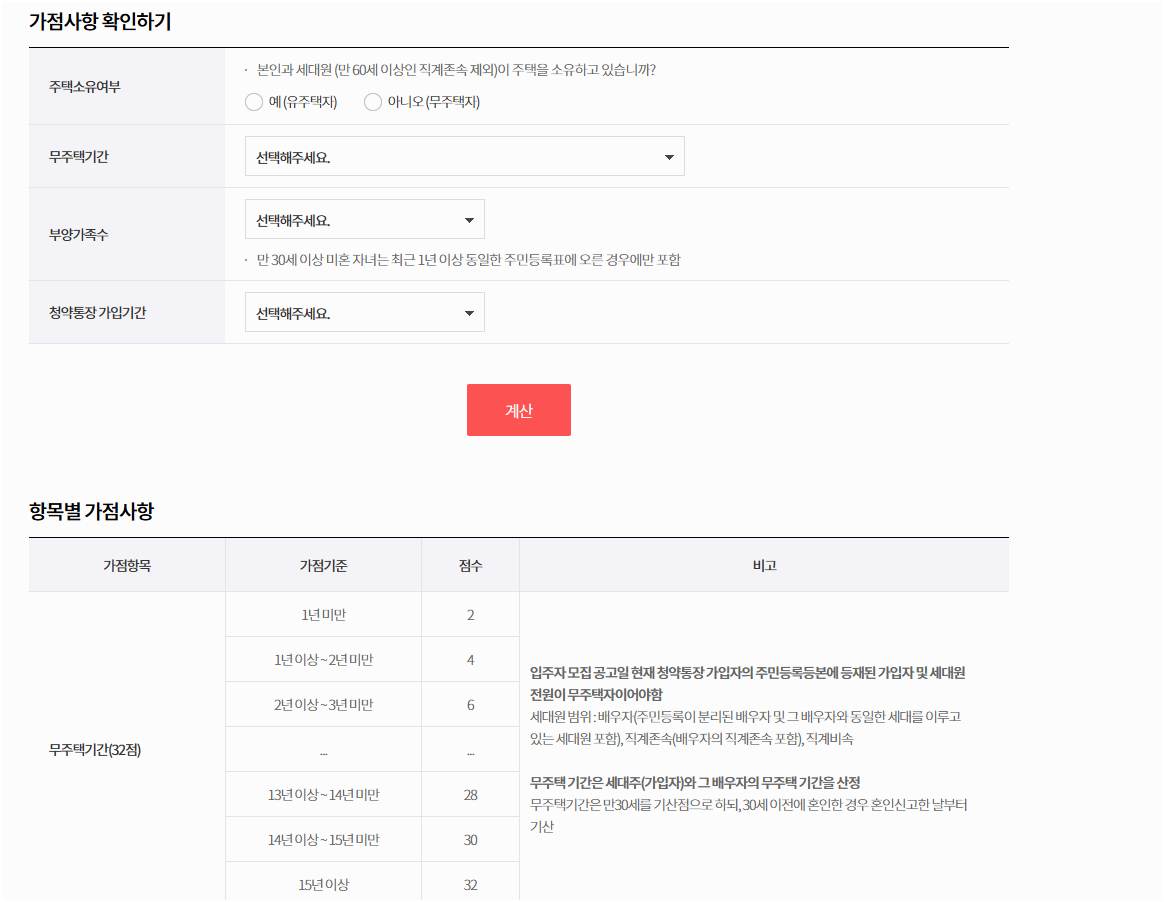This screenshot has width=1164, height=902.
Task: Expand the 부양가족수 dropdown arrow icon
Action: (468, 219)
